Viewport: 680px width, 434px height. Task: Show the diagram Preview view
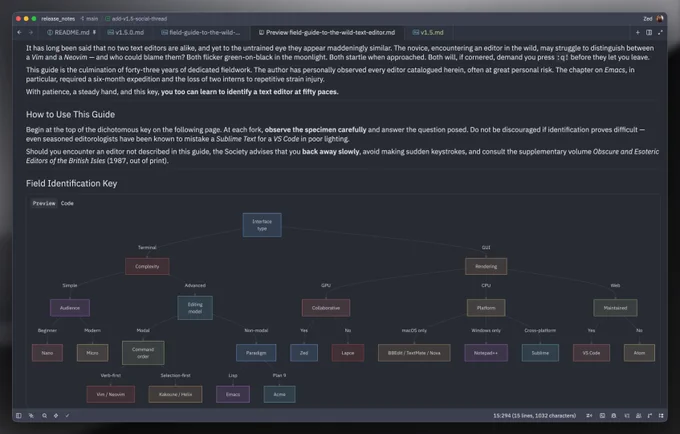click(x=44, y=203)
